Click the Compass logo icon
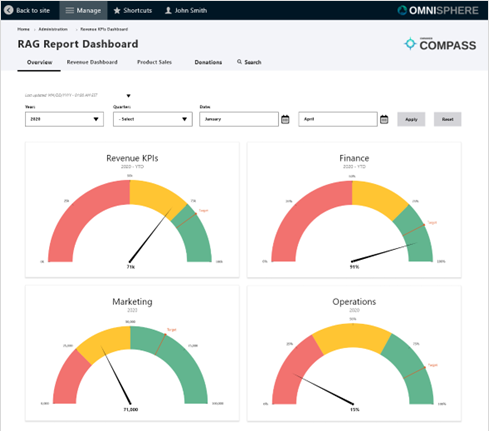The height and width of the screenshot is (431, 489). pyautogui.click(x=410, y=44)
